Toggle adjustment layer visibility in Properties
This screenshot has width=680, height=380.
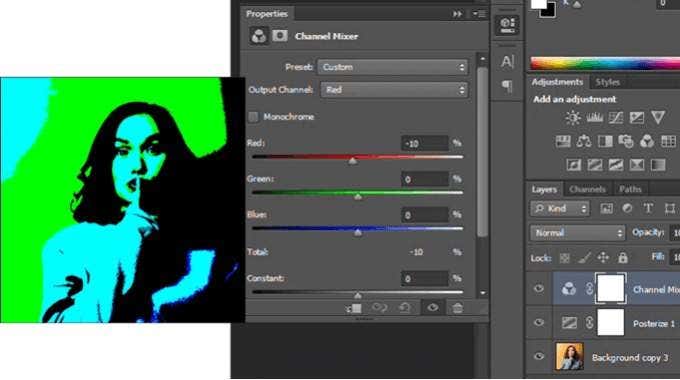pos(432,308)
